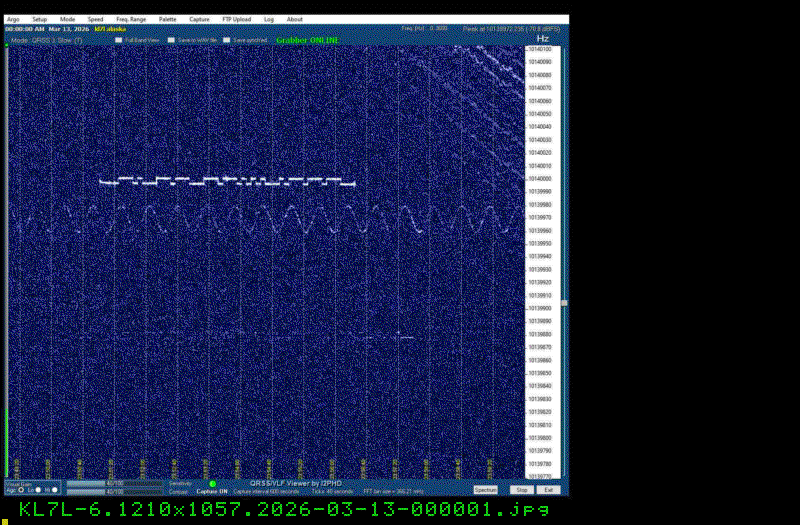
Task: Open the Log menu
Action: coord(269,19)
